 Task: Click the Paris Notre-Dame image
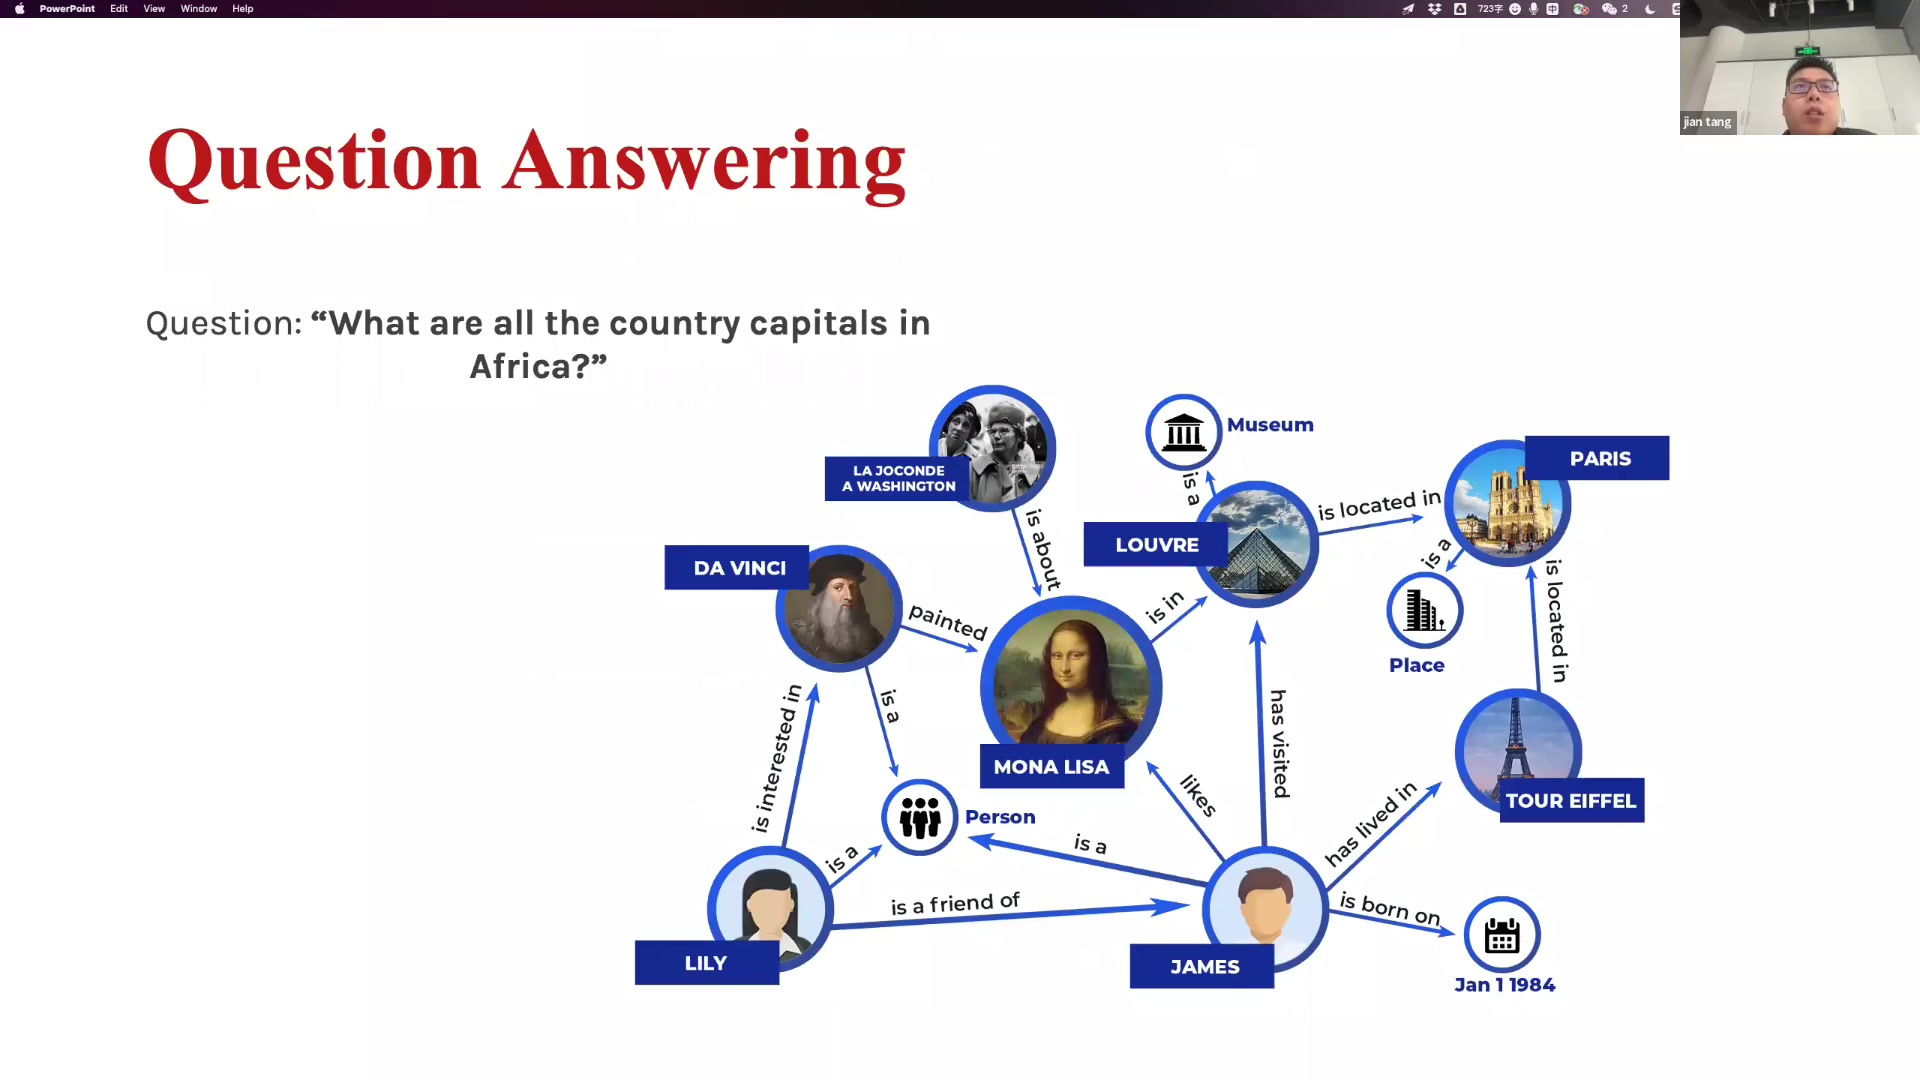pyautogui.click(x=1508, y=503)
